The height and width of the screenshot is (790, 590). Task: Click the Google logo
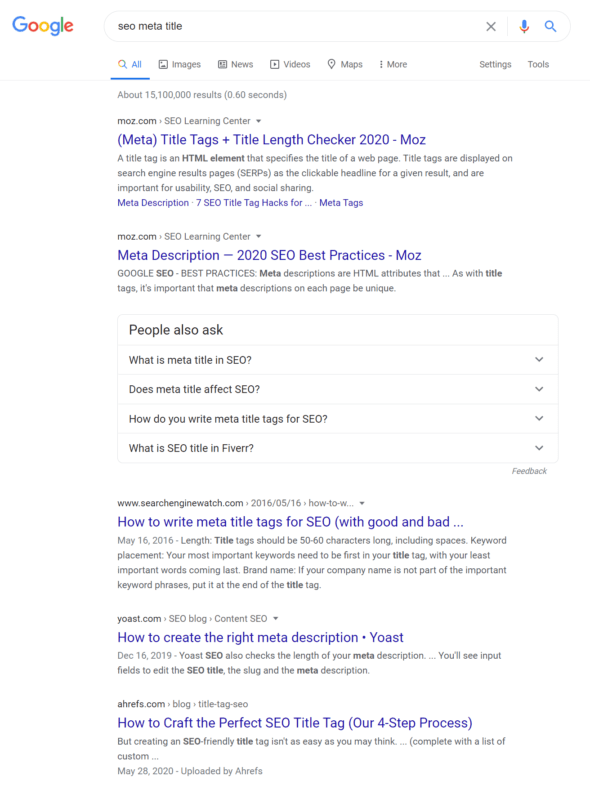(x=43, y=25)
